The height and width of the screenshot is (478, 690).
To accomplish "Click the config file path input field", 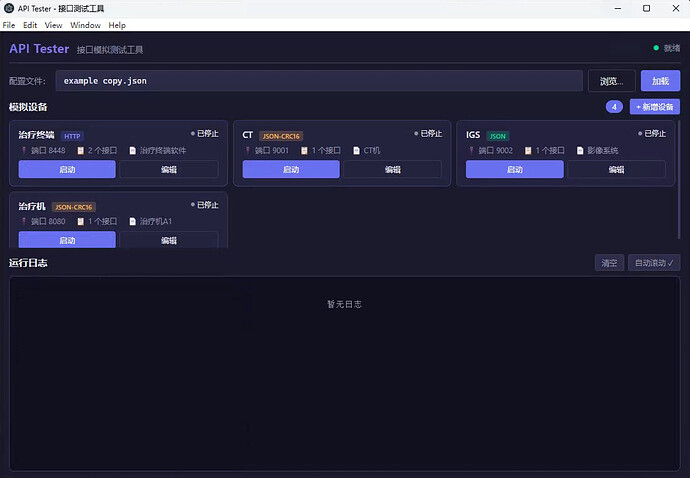I will (319, 81).
